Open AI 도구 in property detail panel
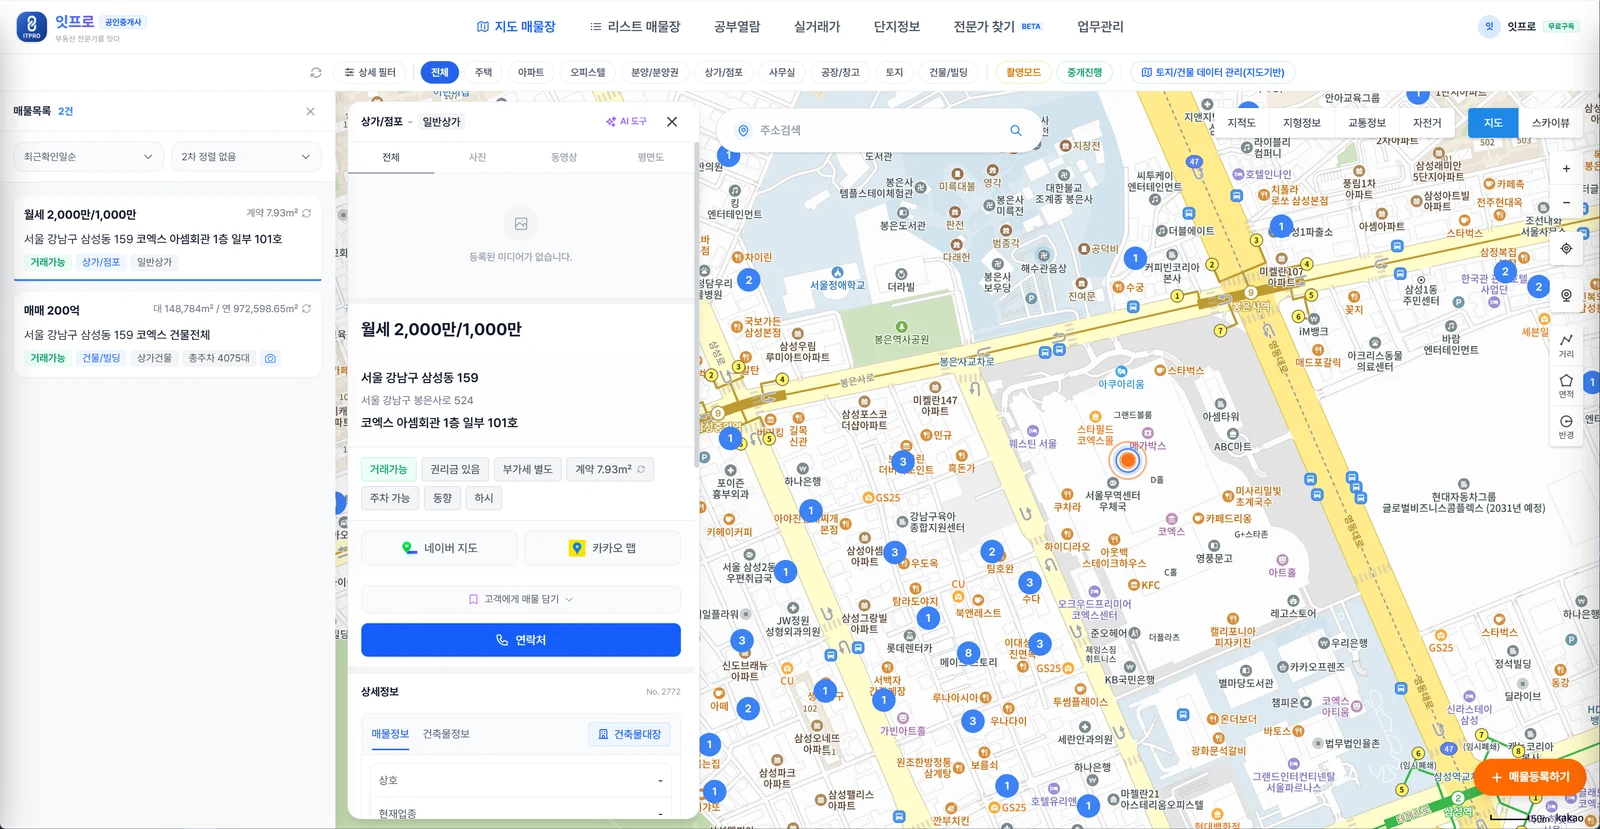 (x=626, y=122)
